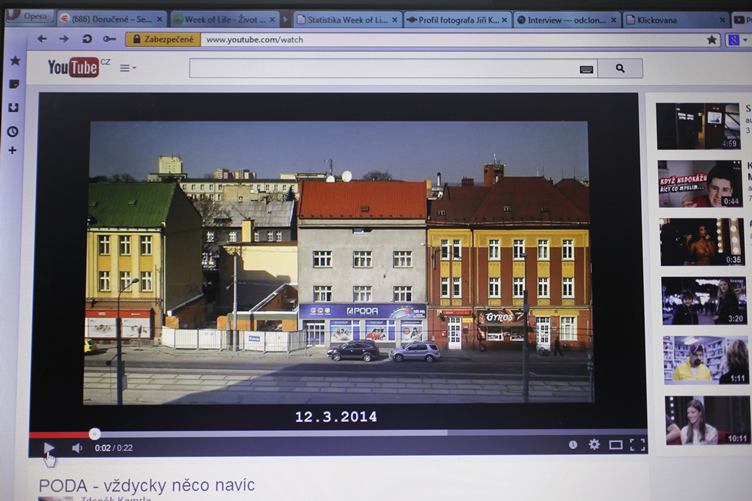Click the key icon in the toolbar
The image size is (752, 501).
pyautogui.click(x=109, y=39)
